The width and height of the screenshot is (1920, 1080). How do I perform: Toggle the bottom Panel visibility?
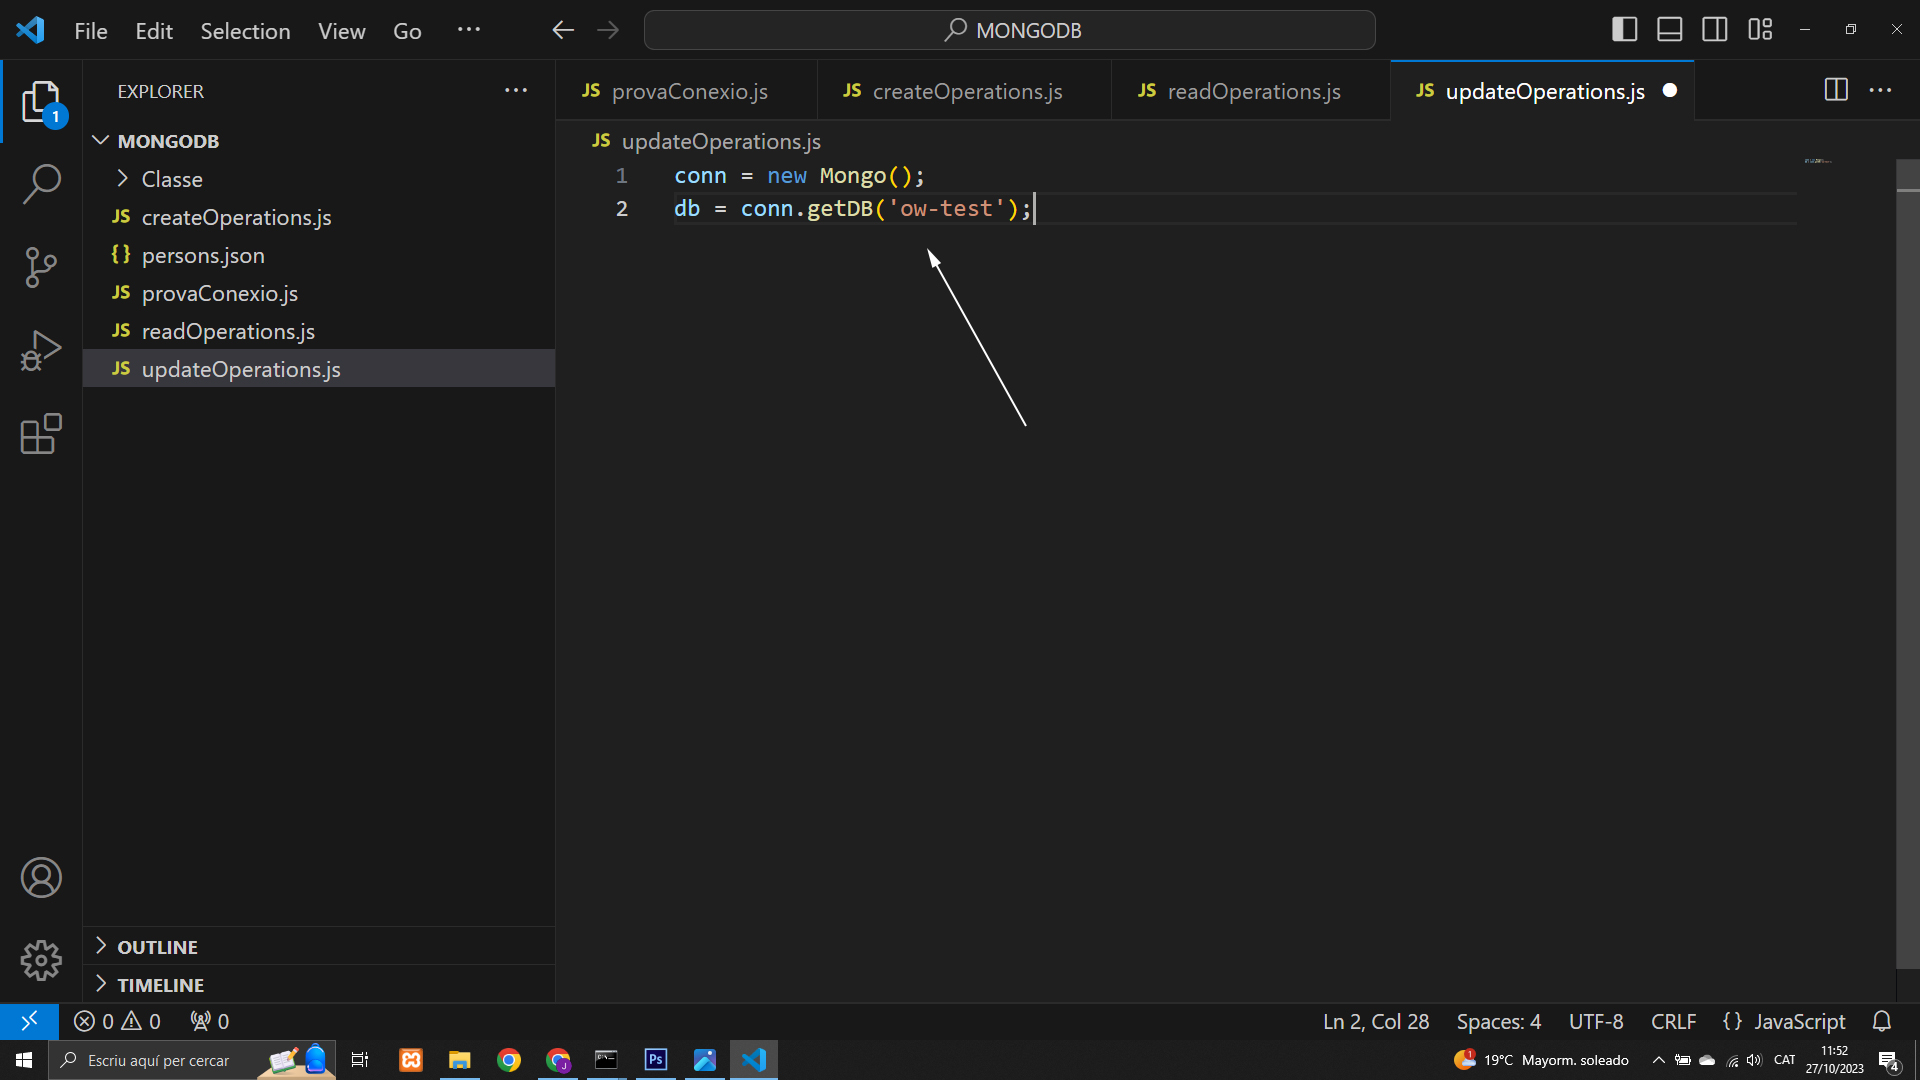[x=1669, y=30]
